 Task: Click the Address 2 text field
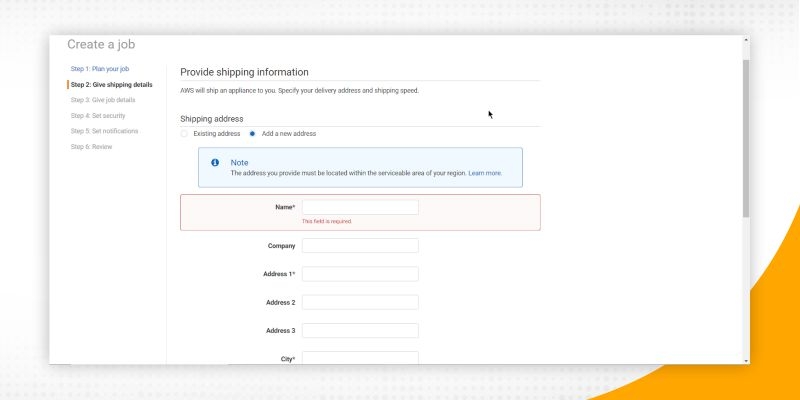(360, 302)
